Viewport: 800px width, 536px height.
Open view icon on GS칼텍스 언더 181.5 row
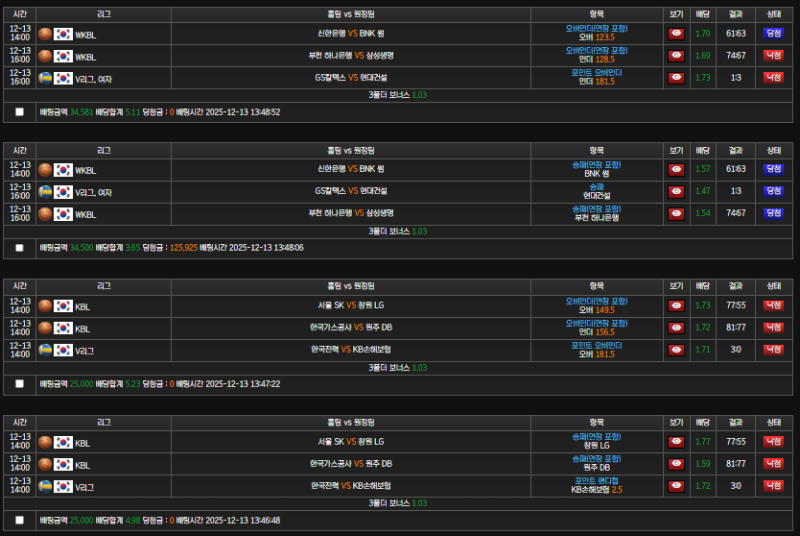pyautogui.click(x=676, y=77)
